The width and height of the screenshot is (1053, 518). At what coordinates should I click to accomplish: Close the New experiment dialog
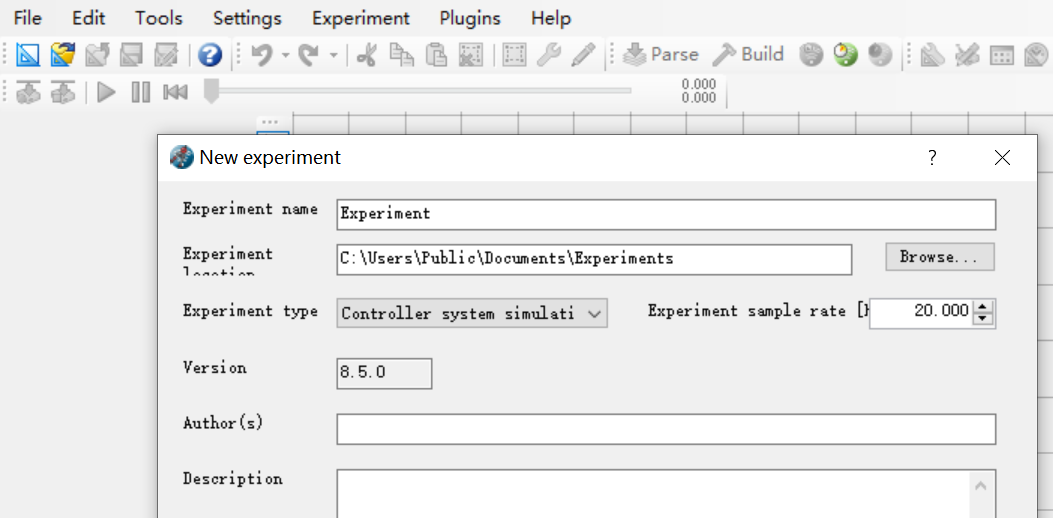(x=1002, y=158)
